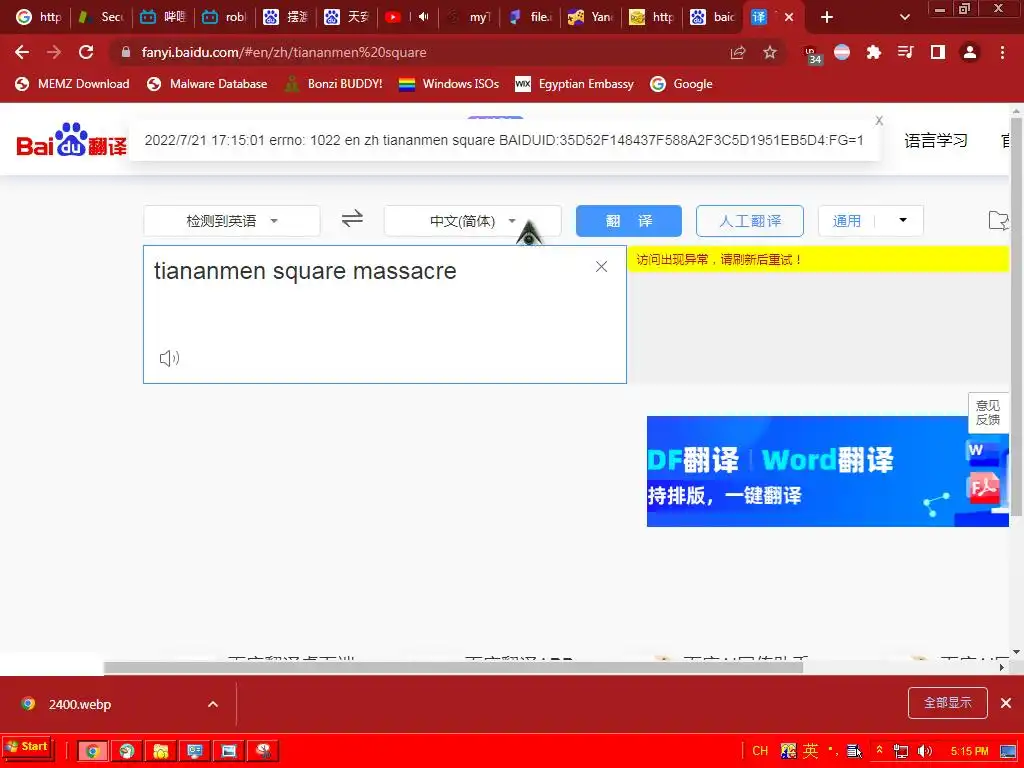The image size is (1024, 768).
Task: Open the Chrome extensions puzzle icon
Action: pyautogui.click(x=873, y=52)
